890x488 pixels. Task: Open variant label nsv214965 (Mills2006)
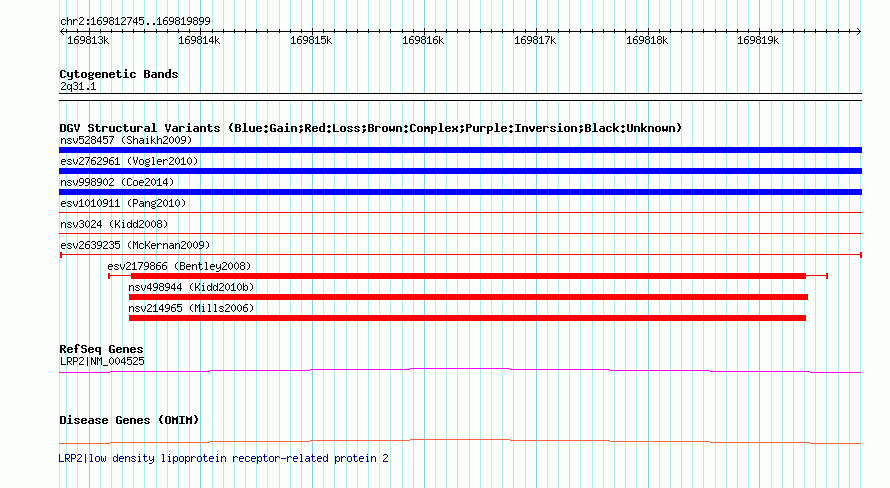click(x=191, y=308)
